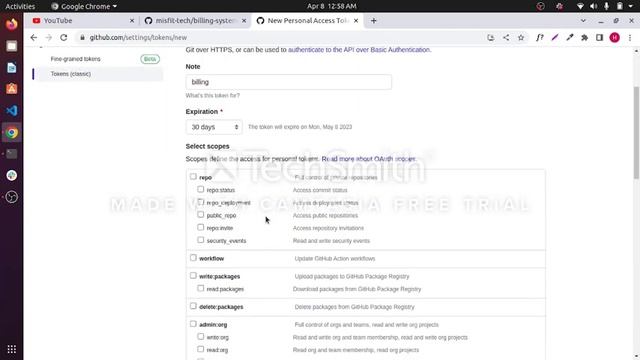Viewport: 640px width, 360px height.
Task: Click the eyedropper extension icon
Action: click(x=570, y=38)
